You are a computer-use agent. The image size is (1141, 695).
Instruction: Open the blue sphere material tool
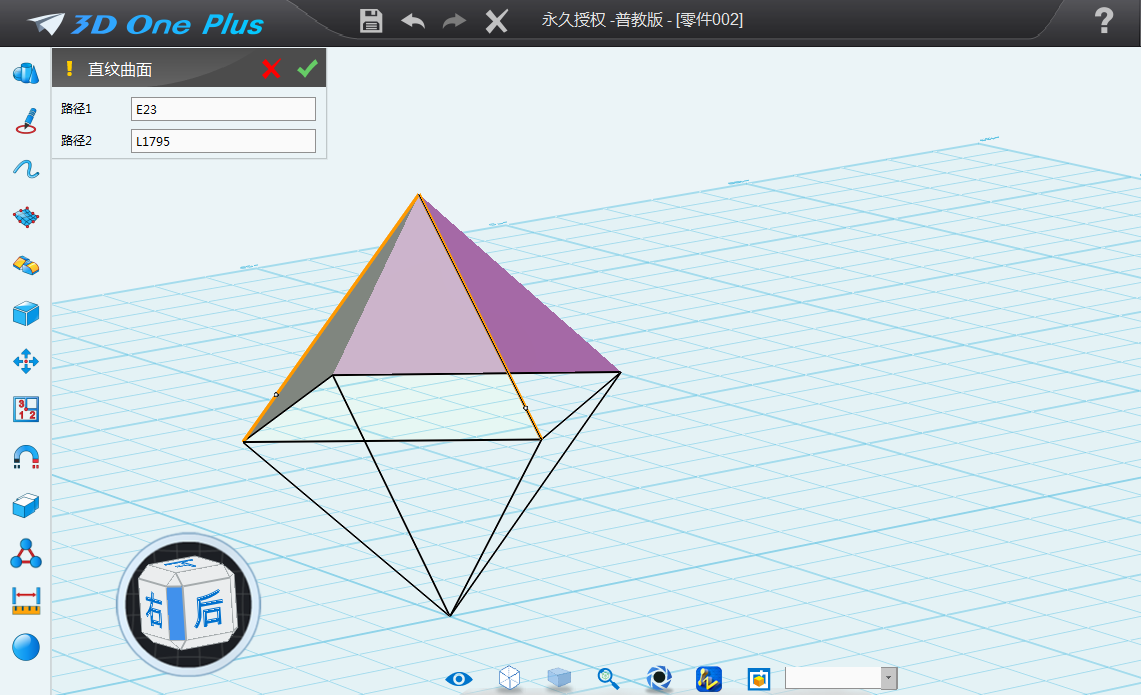pos(25,647)
